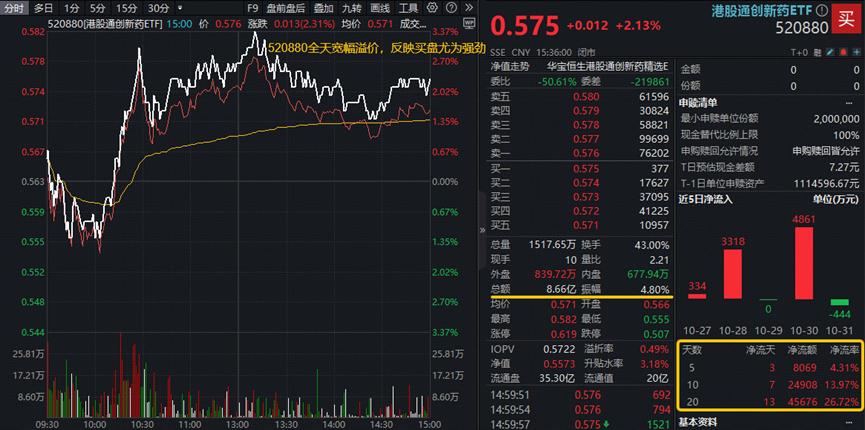Click the red 买 buy button
This screenshot has height=430, width=865.
[846, 19]
